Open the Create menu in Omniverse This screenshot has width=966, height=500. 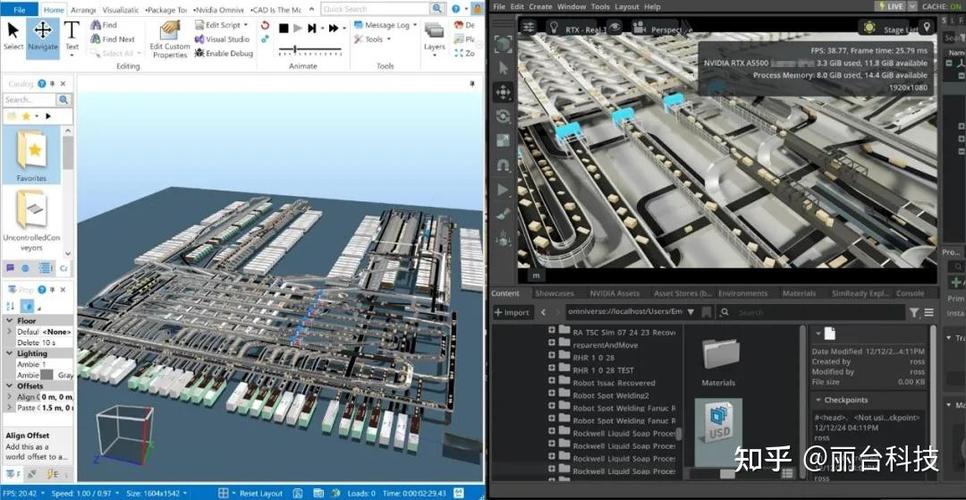click(540, 6)
